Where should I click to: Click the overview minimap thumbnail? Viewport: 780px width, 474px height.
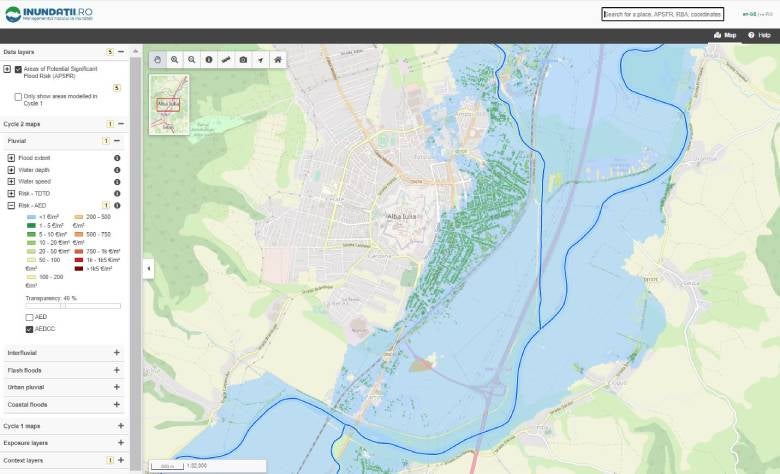[169, 104]
